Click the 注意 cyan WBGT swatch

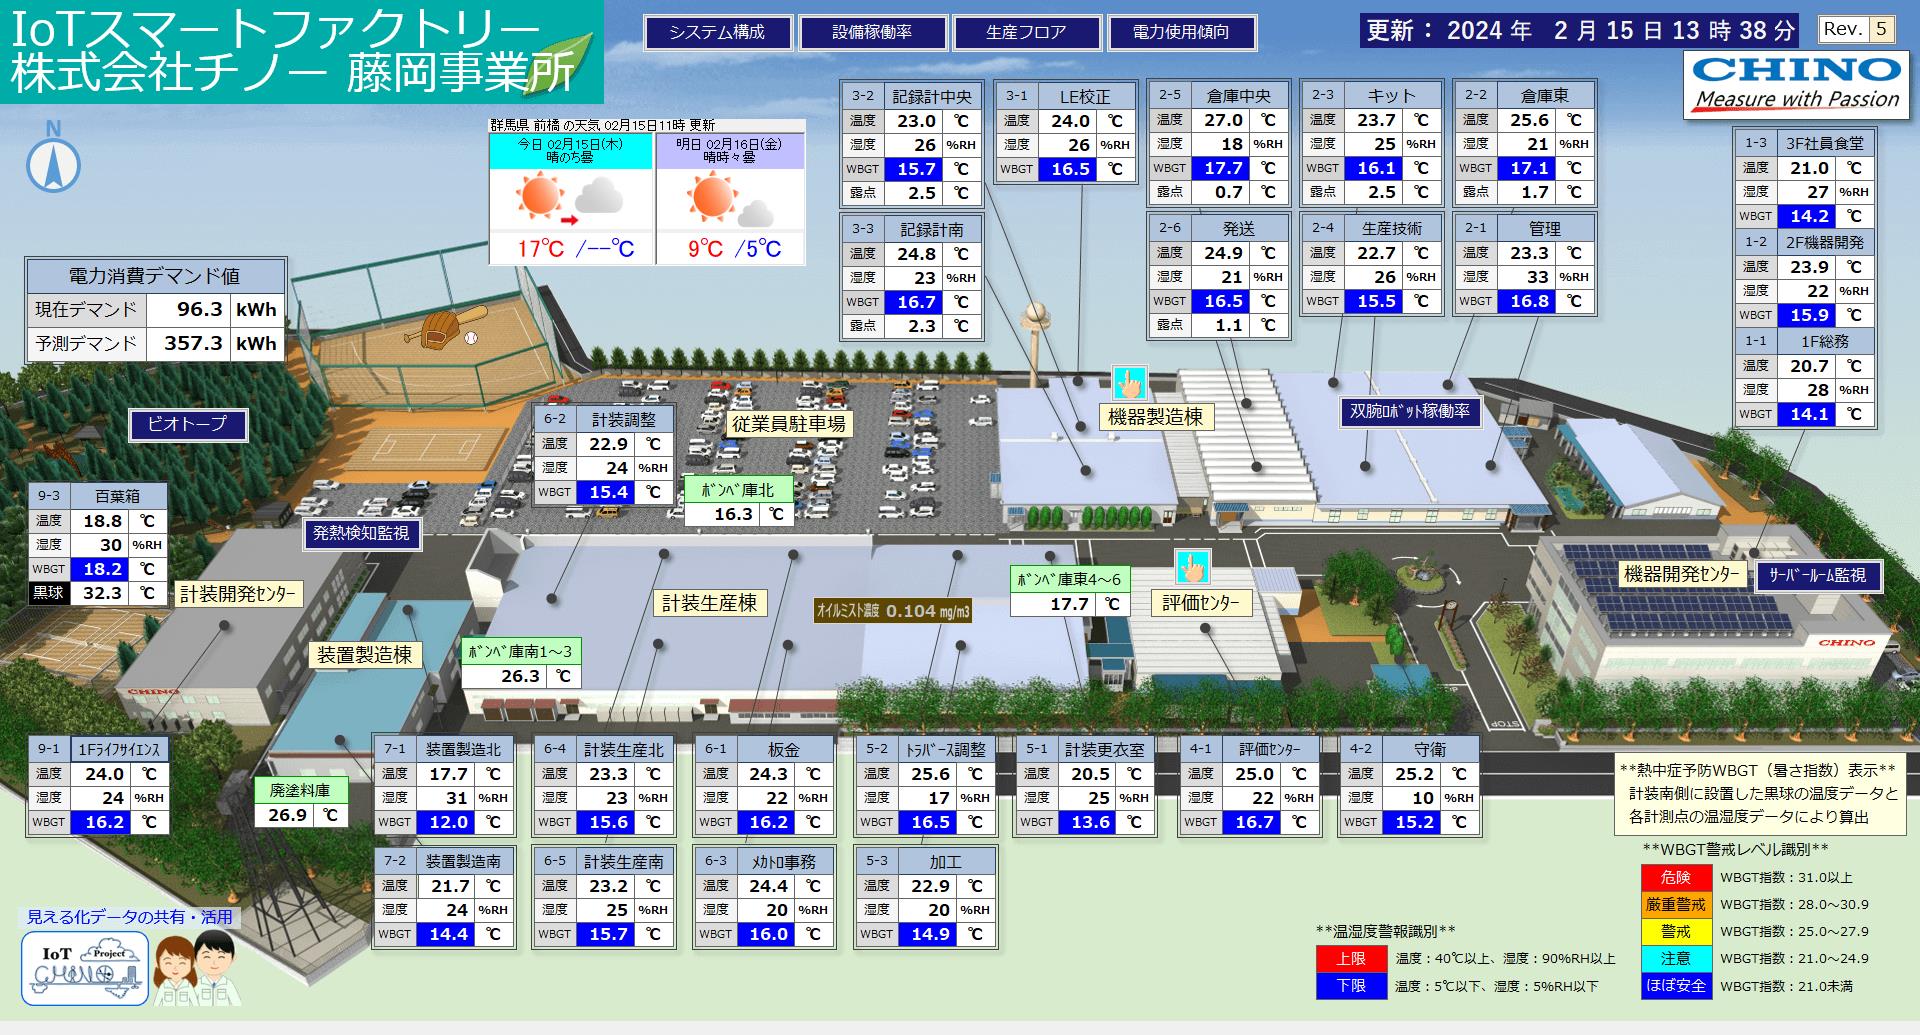tap(1676, 958)
